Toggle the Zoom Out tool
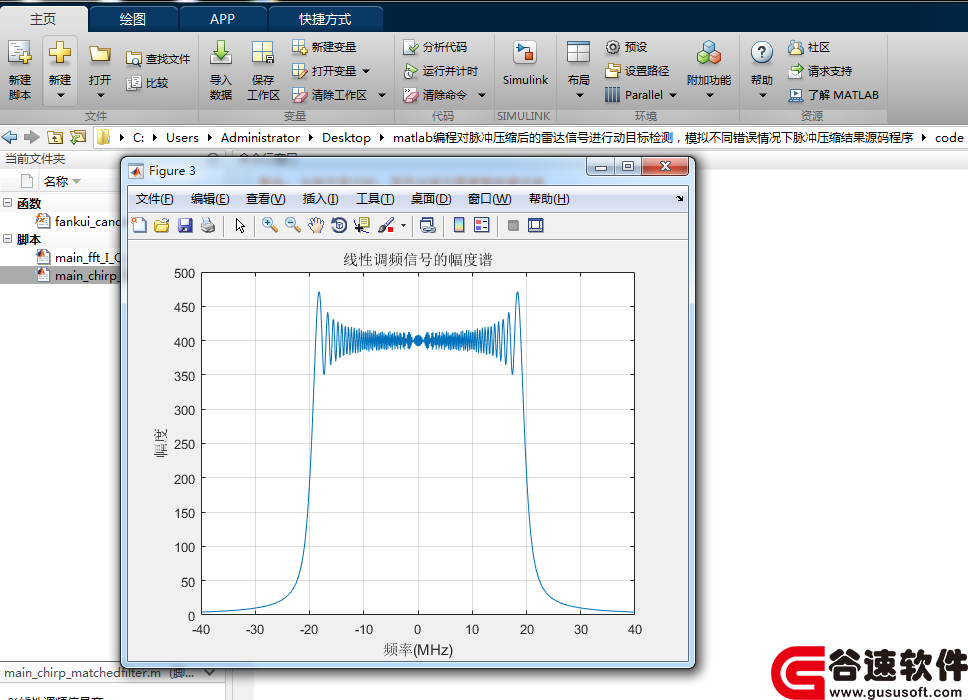This screenshot has width=968, height=700. [x=293, y=225]
